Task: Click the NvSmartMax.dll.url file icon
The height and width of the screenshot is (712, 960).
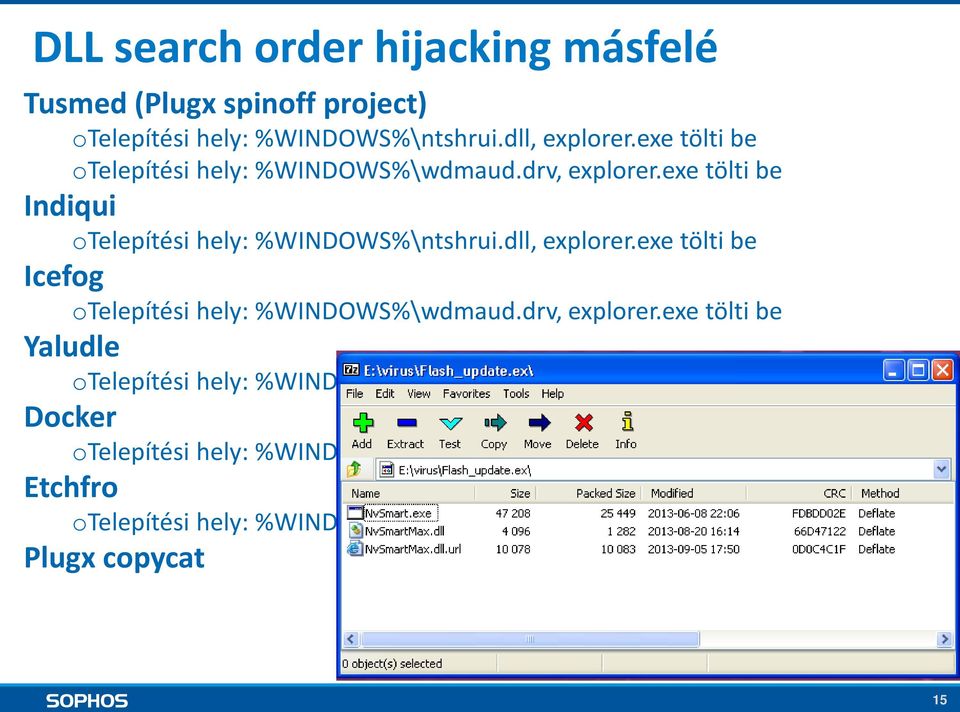Action: point(355,549)
